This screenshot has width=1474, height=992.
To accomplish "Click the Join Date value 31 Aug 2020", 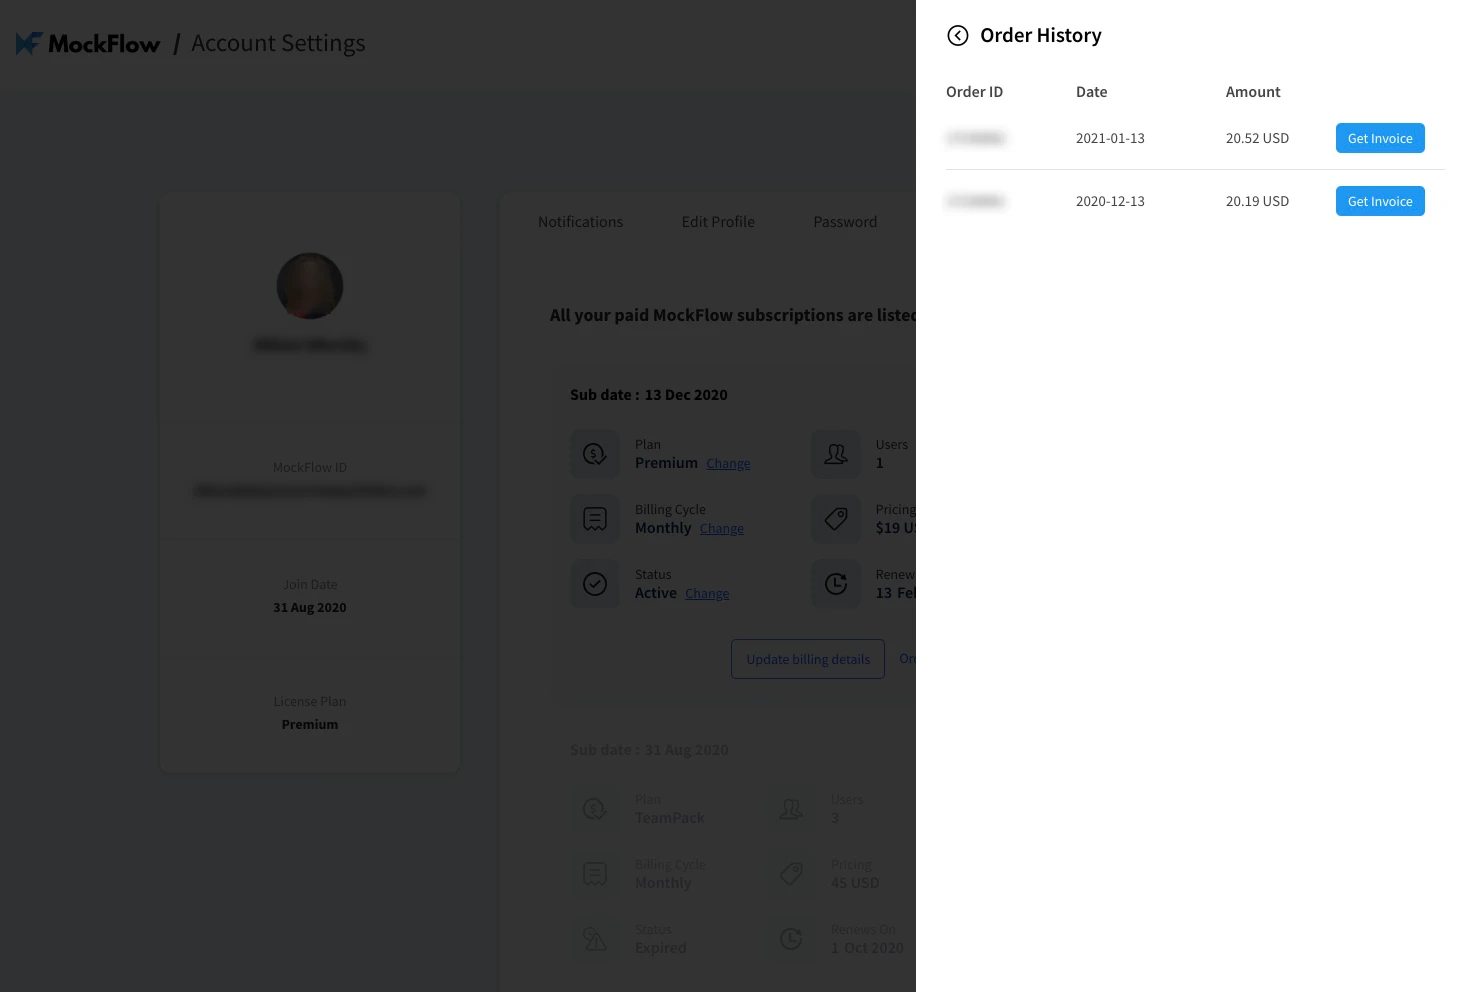I will coord(310,608).
